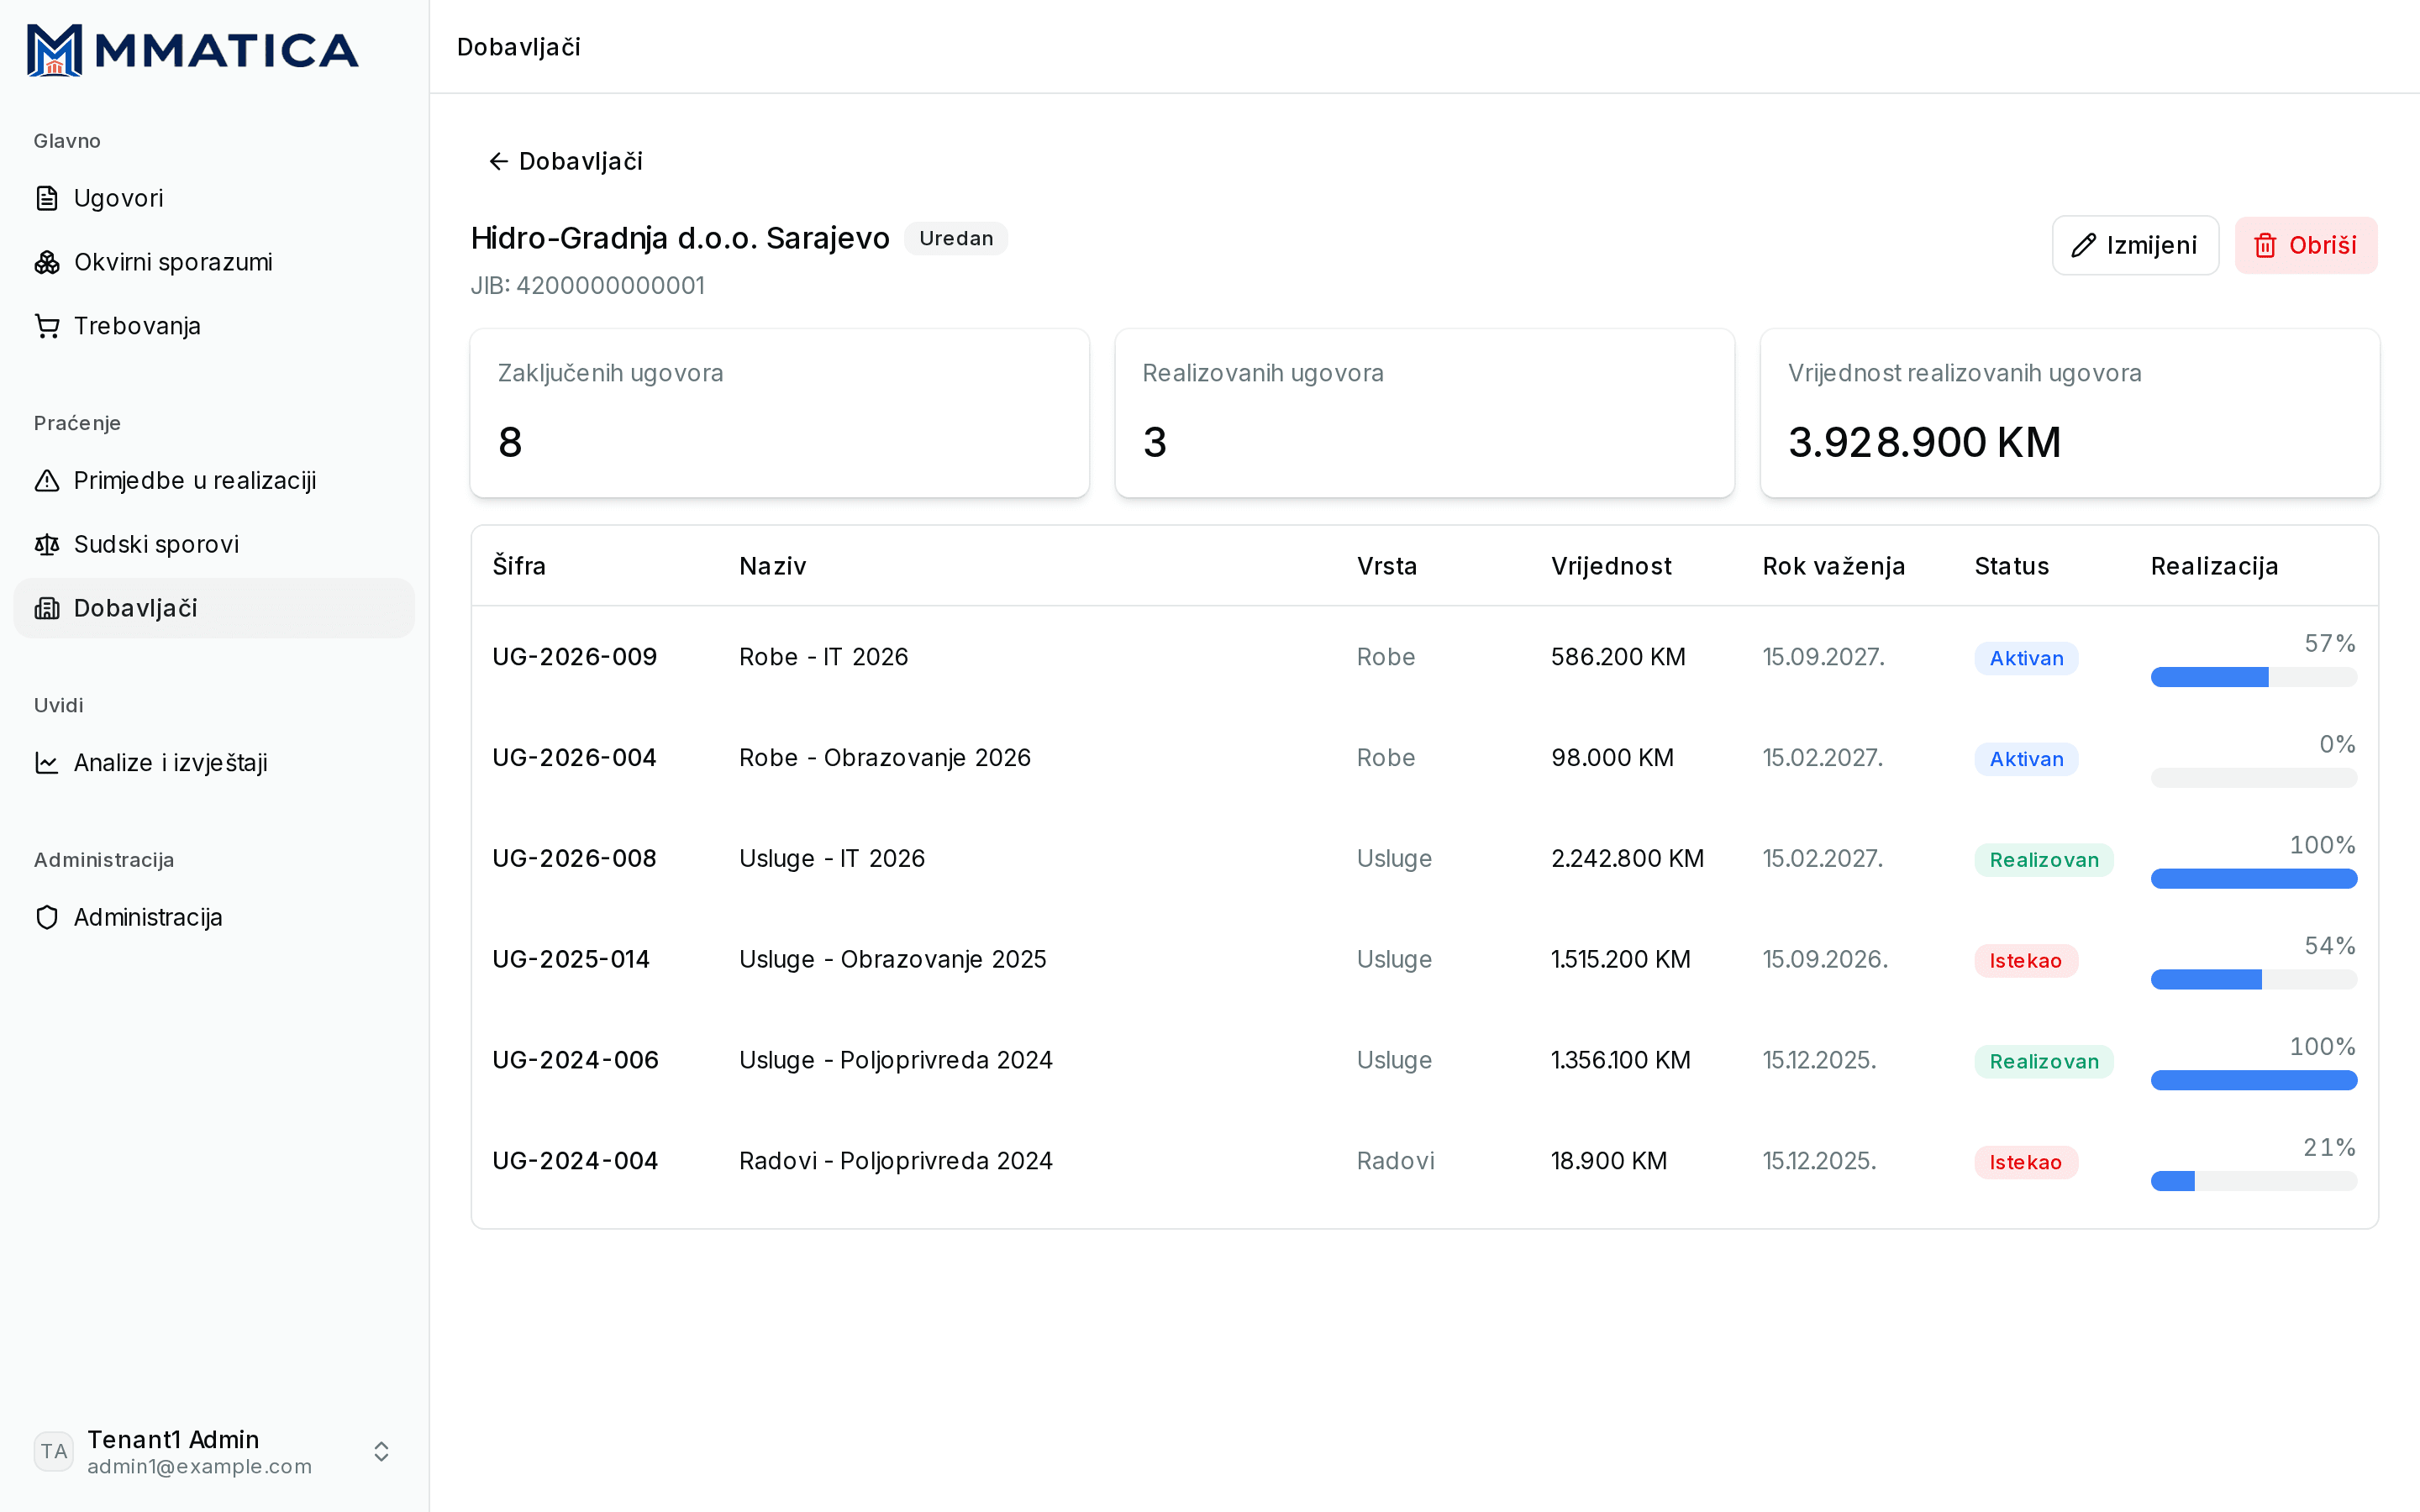Click the 54% progress bar for UG-2025-014
This screenshot has width=2420, height=1512.
click(2254, 980)
